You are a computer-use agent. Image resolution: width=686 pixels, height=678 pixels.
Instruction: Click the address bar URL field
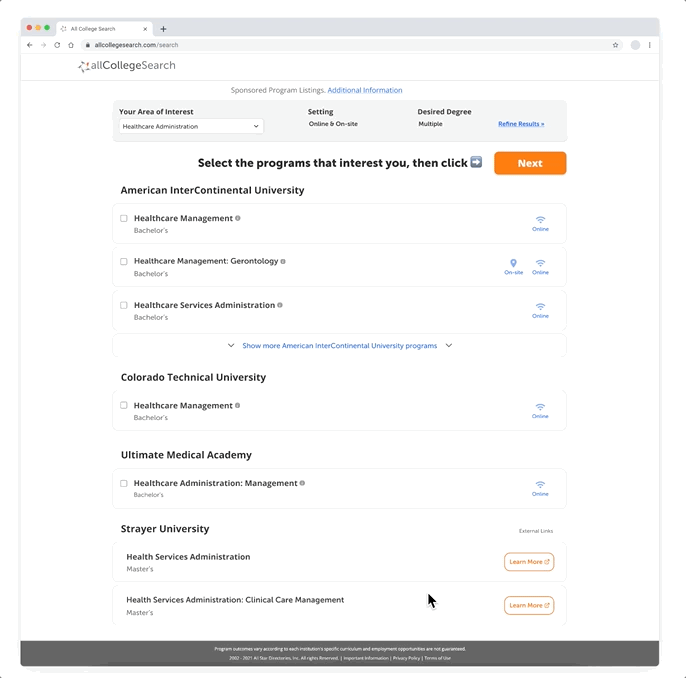tap(348, 45)
